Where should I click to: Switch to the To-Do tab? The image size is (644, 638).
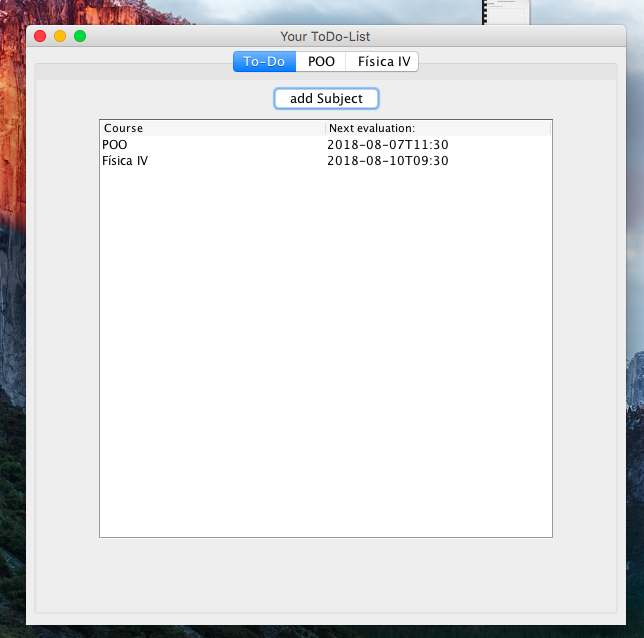tap(264, 61)
